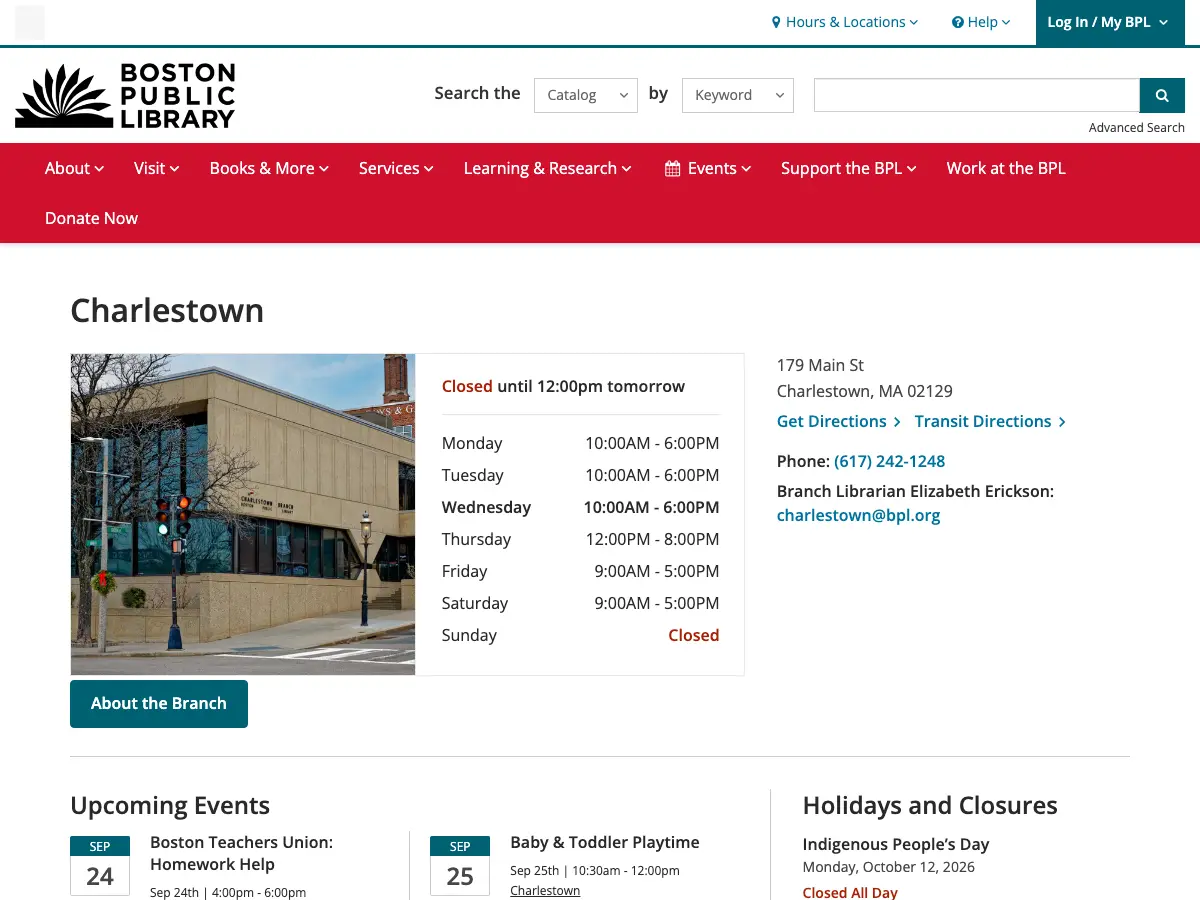Click the Monday 10:00AM - 6:00PM hours
1200x900 pixels.
click(x=652, y=443)
